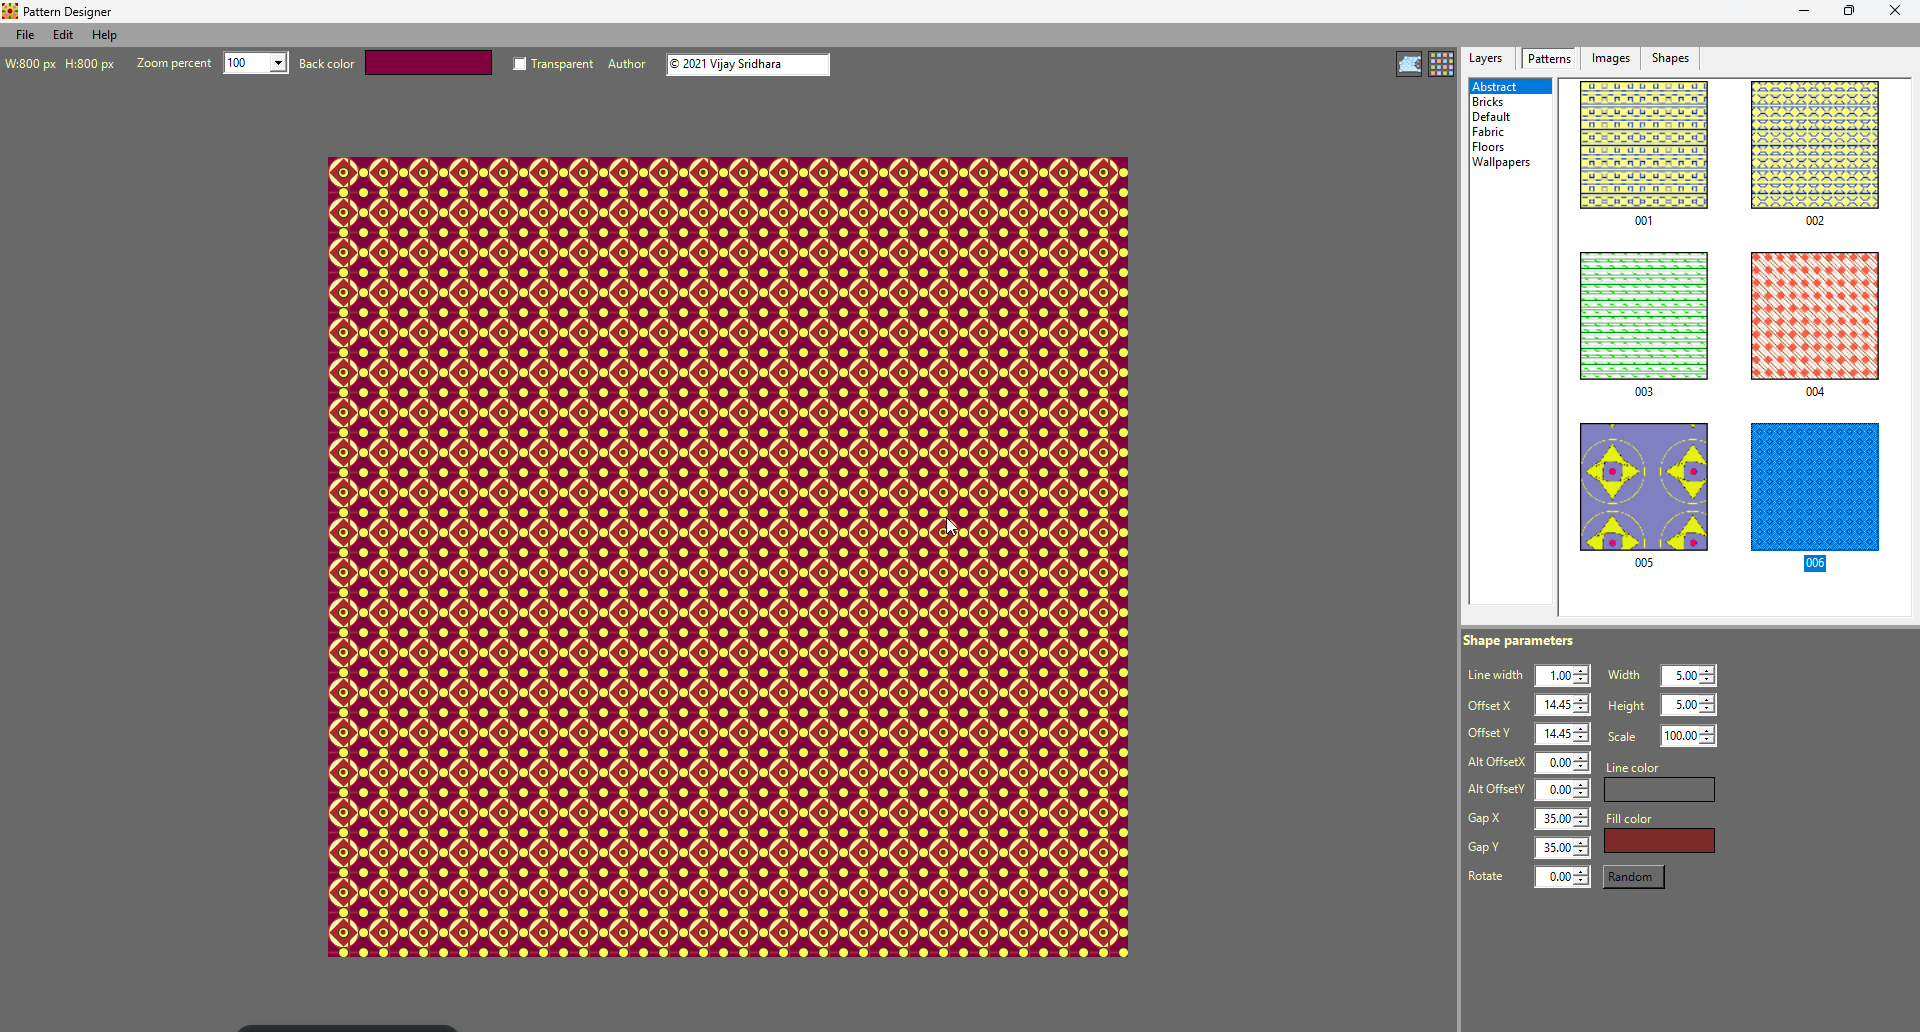The width and height of the screenshot is (1920, 1032).
Task: Select the Wallpapers pattern category
Action: pyautogui.click(x=1501, y=162)
